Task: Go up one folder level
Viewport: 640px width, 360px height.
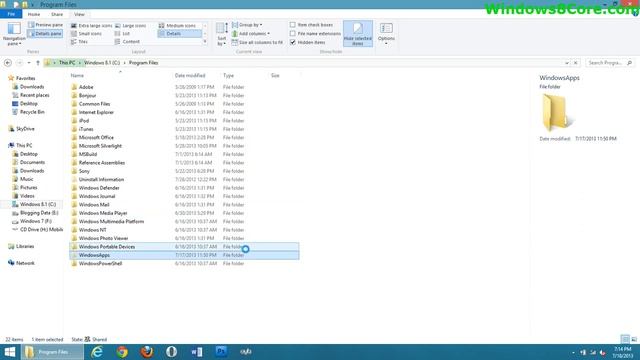Action: pyautogui.click(x=38, y=63)
